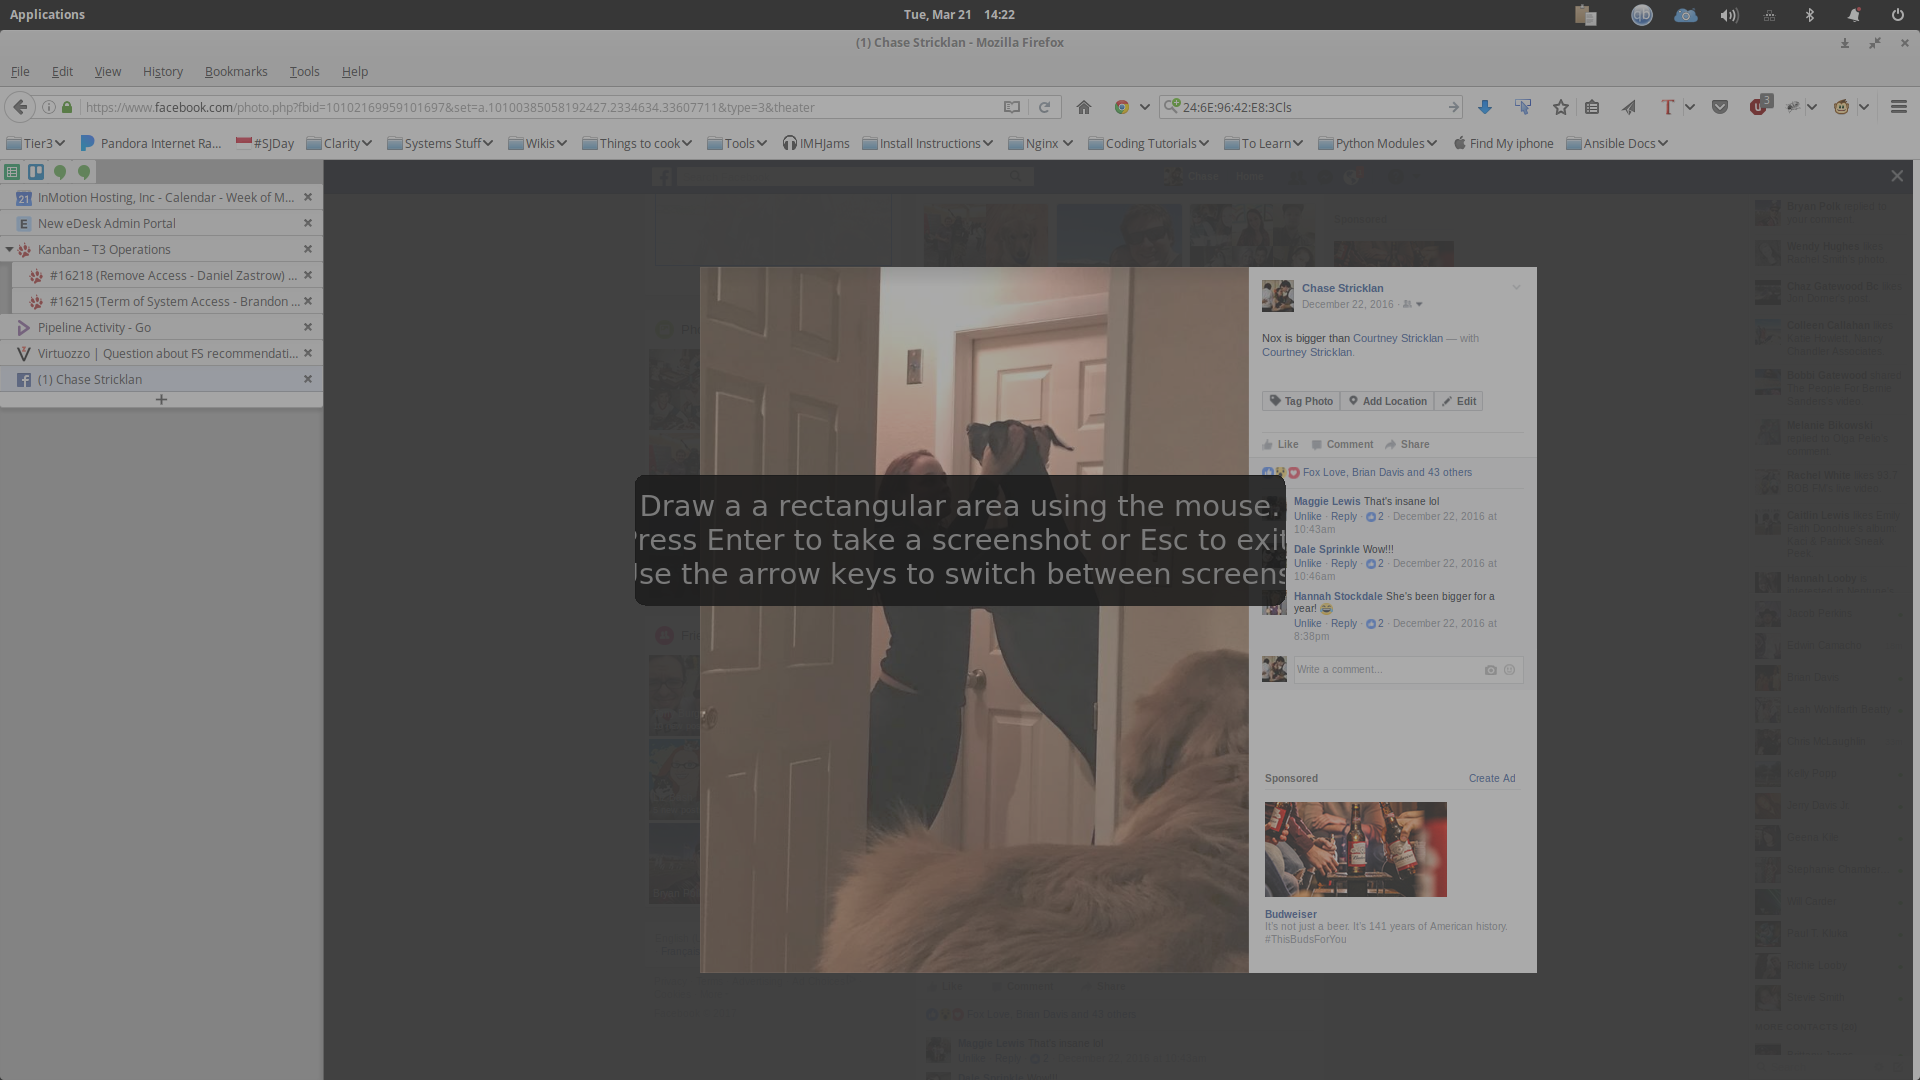Click the Tag Photo button
Image resolution: width=1920 pixels, height=1080 pixels.
pos(1301,401)
